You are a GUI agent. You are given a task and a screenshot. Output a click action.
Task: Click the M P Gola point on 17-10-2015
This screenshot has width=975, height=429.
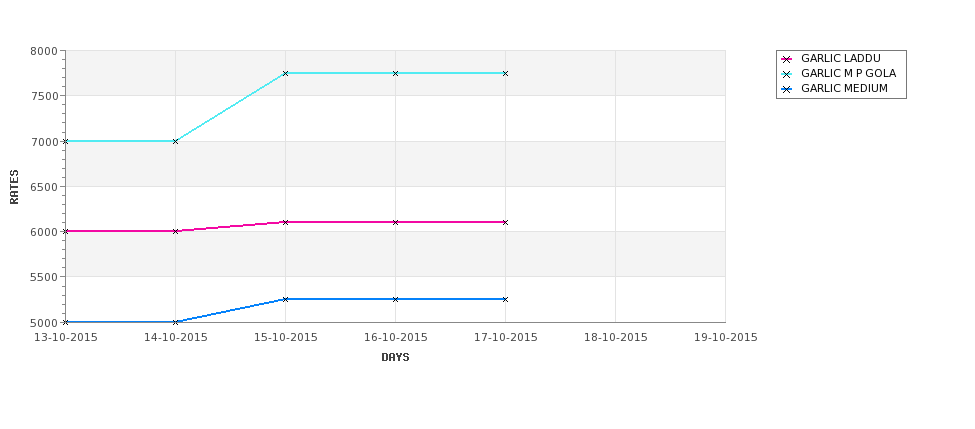[505, 73]
